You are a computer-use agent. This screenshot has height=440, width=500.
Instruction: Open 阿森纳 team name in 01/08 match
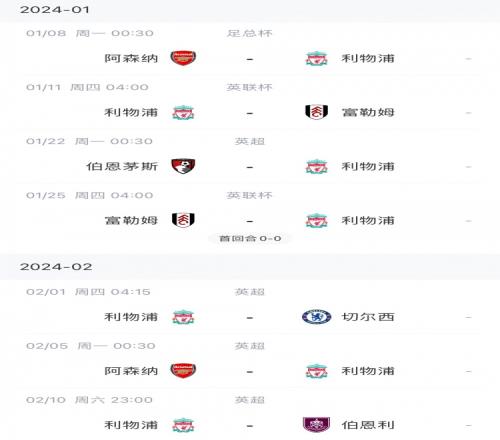[131, 58]
